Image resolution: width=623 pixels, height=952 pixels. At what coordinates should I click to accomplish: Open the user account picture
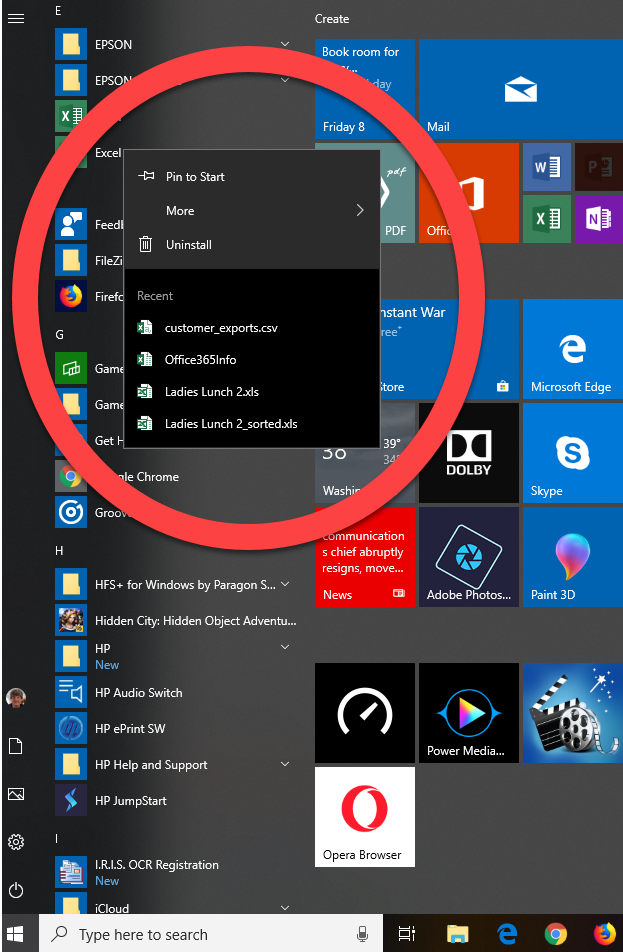coord(16,698)
